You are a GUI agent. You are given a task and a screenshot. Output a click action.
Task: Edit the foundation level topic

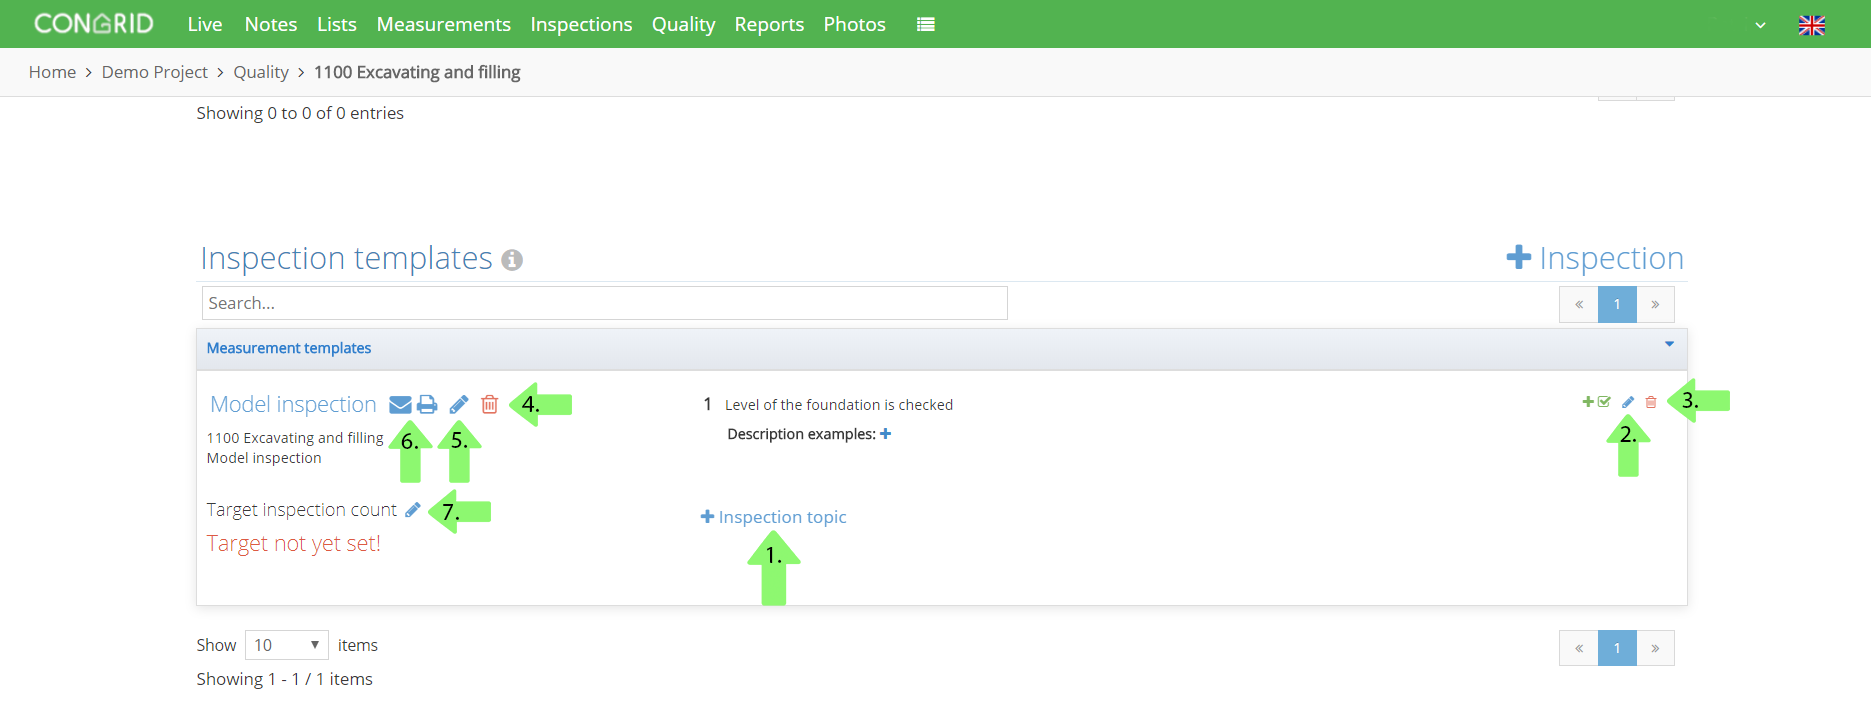pos(1628,402)
